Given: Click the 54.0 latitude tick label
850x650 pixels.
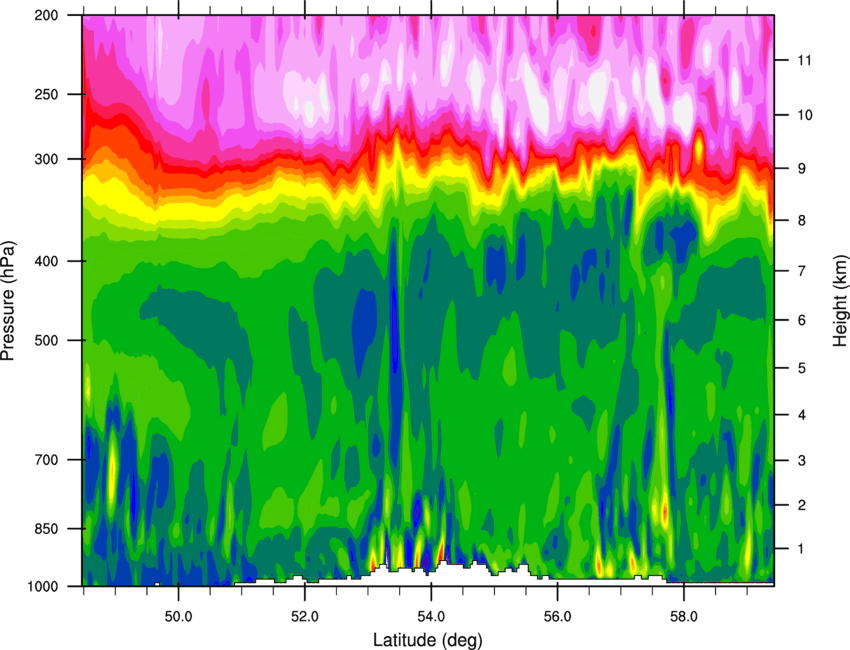Looking at the screenshot, I should 431,616.
